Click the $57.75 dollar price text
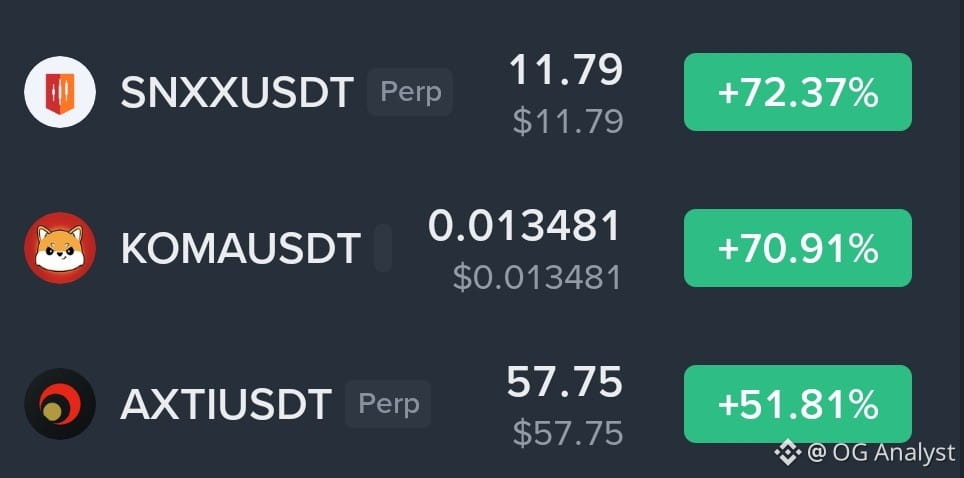964x478 pixels. [x=568, y=433]
